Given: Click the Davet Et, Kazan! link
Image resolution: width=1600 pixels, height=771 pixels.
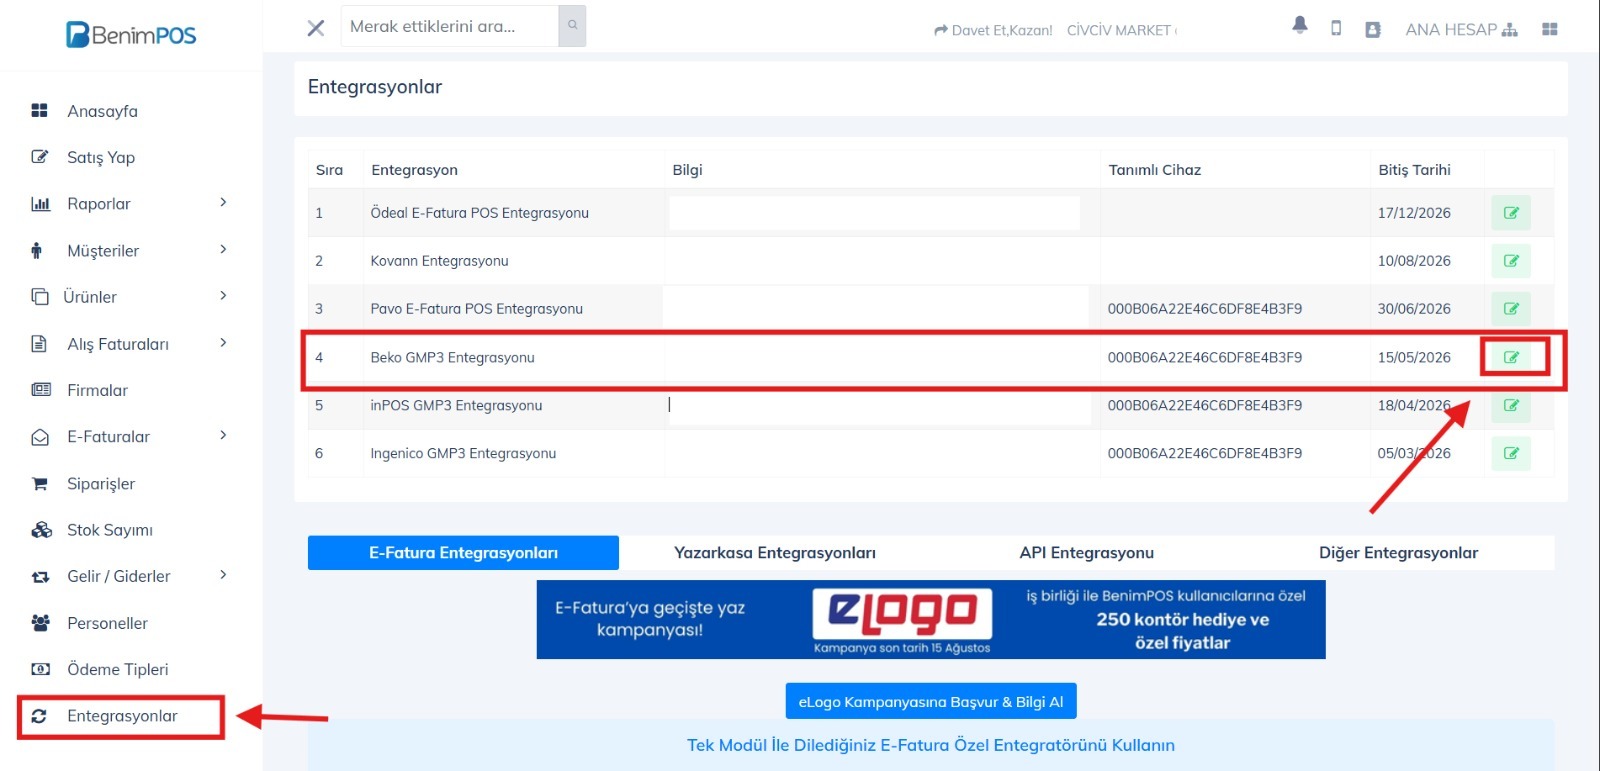Looking at the screenshot, I should coord(993,31).
